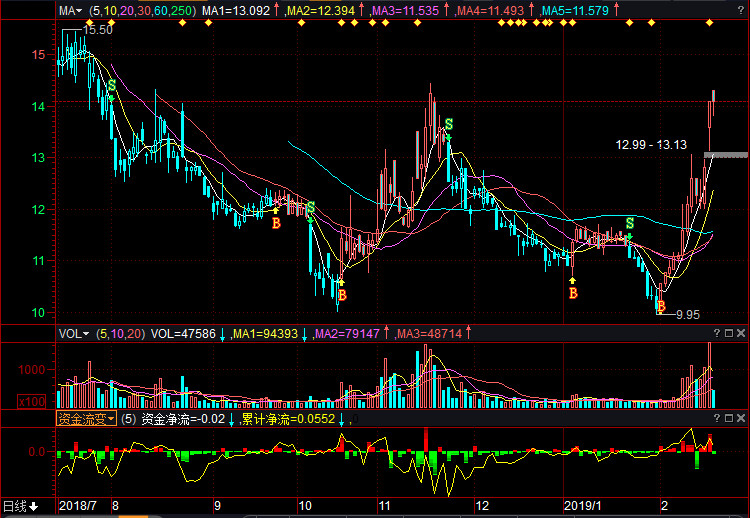Edit MA parameters (5,10,20,30,60,250)
Image resolution: width=750 pixels, height=518 pixels.
142,10
